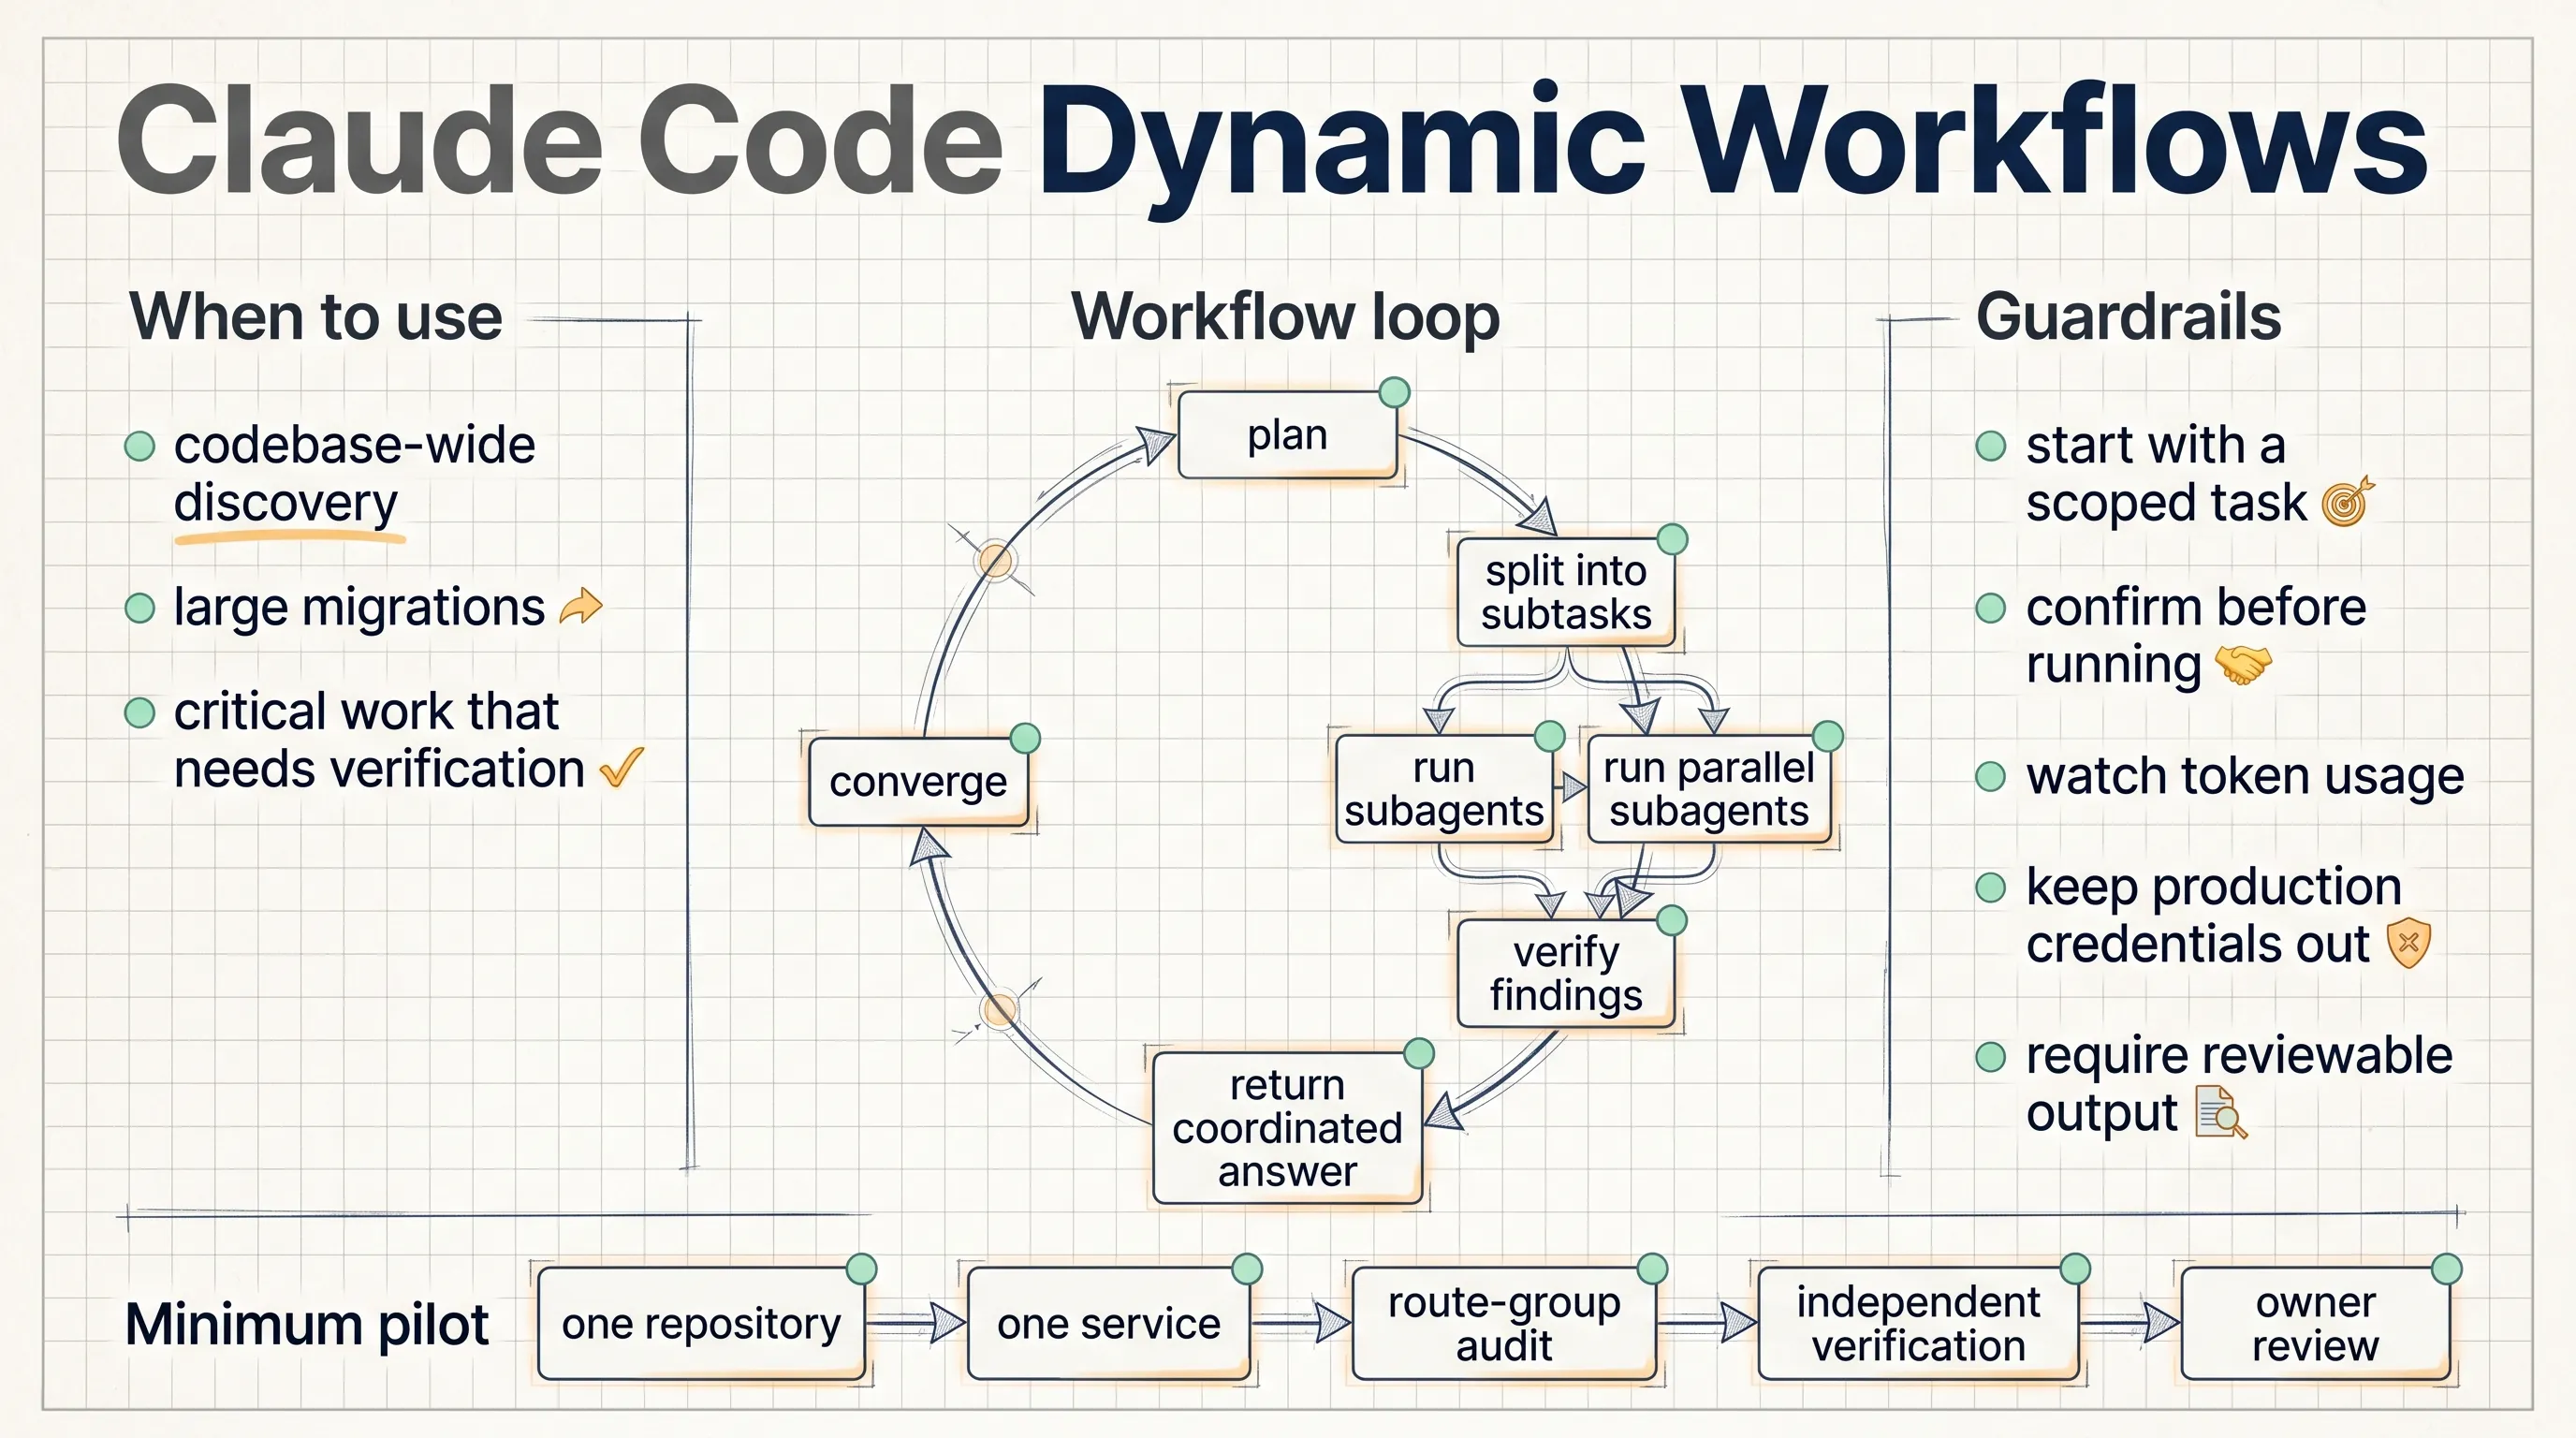2576x1438 pixels.
Task: Click the green dot on the "plan" box
Action: pyautogui.click(x=1394, y=393)
